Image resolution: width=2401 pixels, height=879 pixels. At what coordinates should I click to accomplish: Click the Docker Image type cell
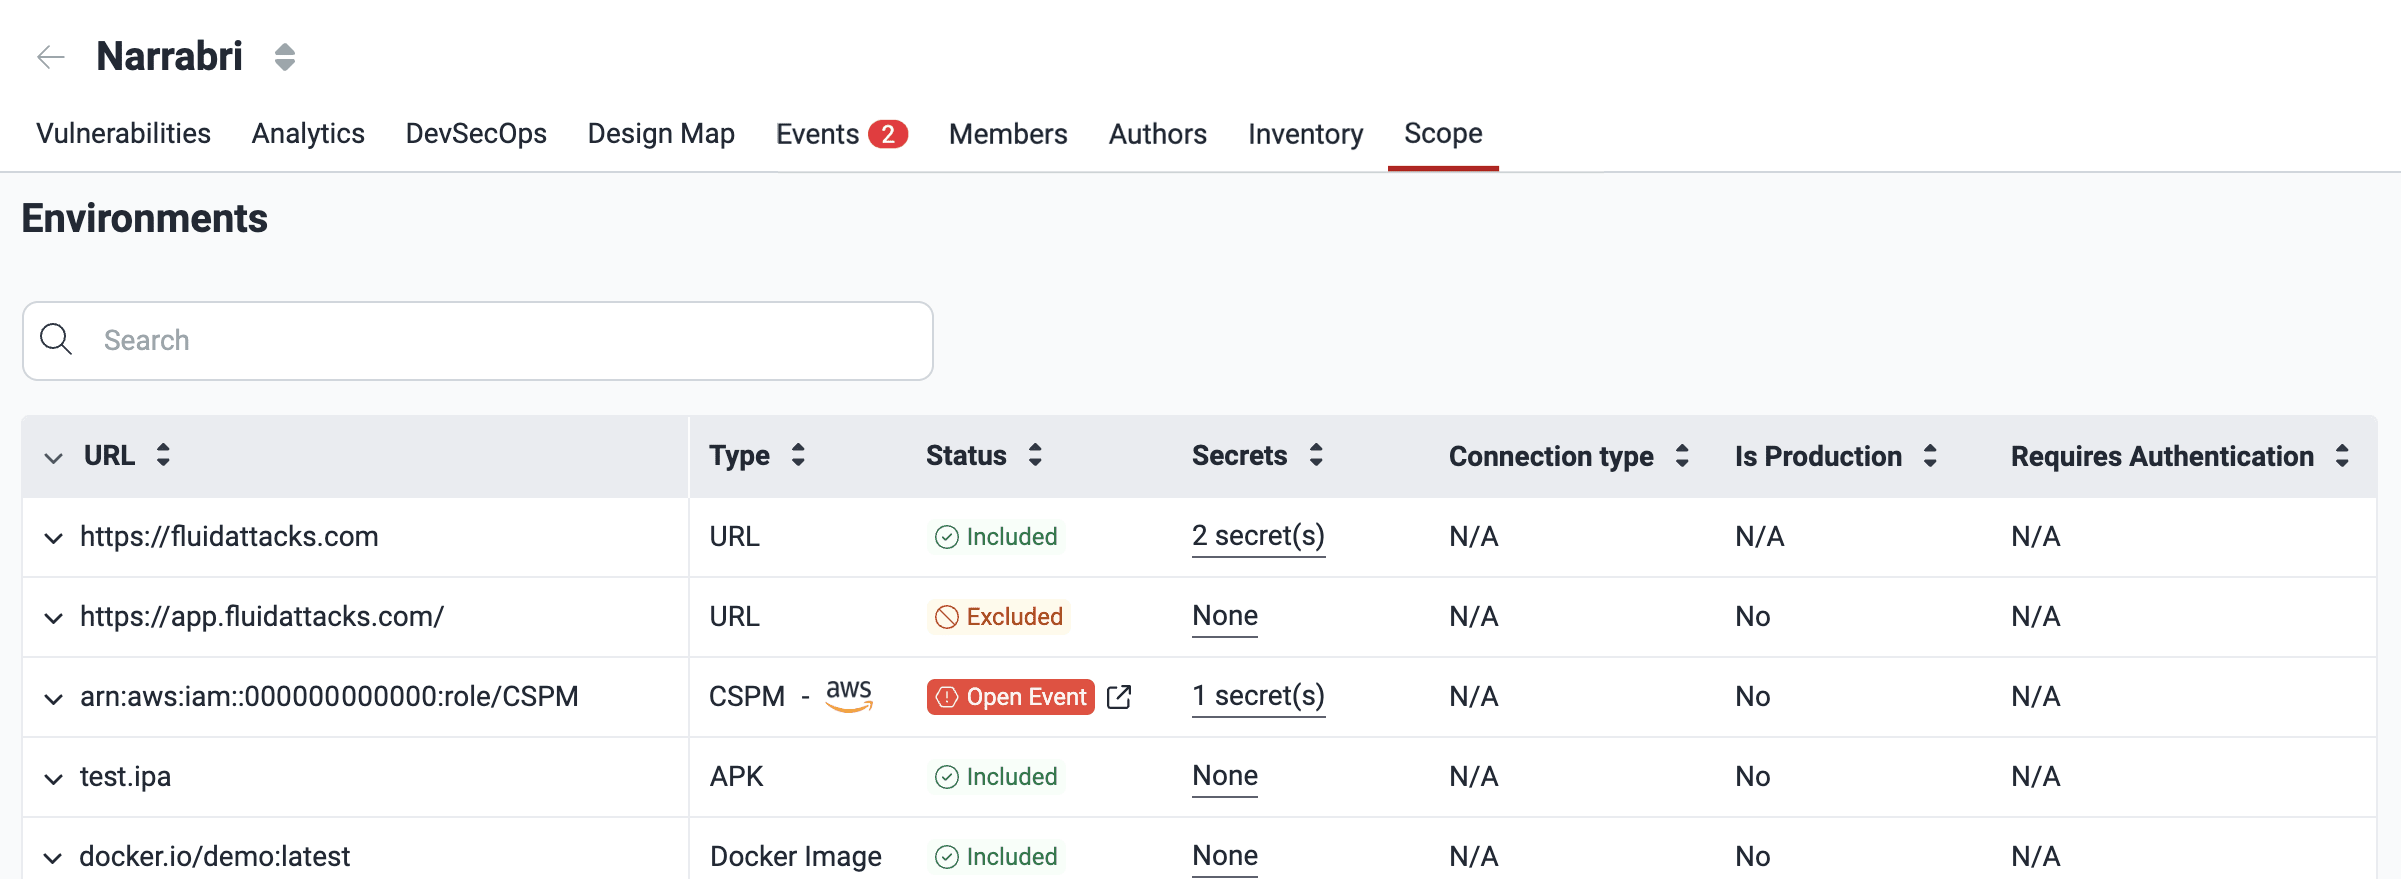coord(796,857)
